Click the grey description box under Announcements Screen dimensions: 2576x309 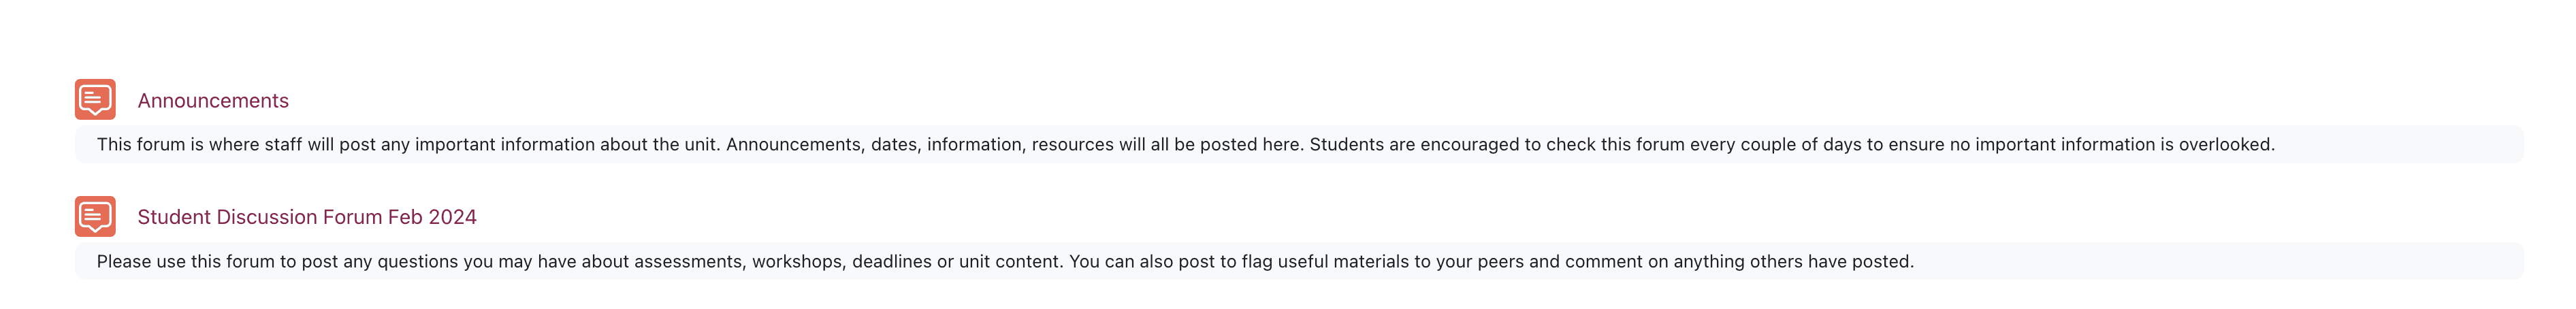(x=2400, y=145)
